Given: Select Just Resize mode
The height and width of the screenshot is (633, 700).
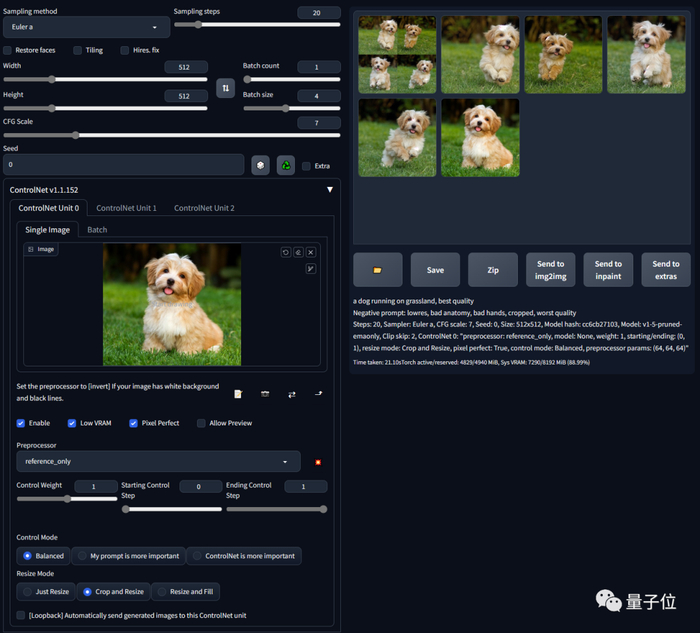Looking at the screenshot, I should (x=46, y=591).
